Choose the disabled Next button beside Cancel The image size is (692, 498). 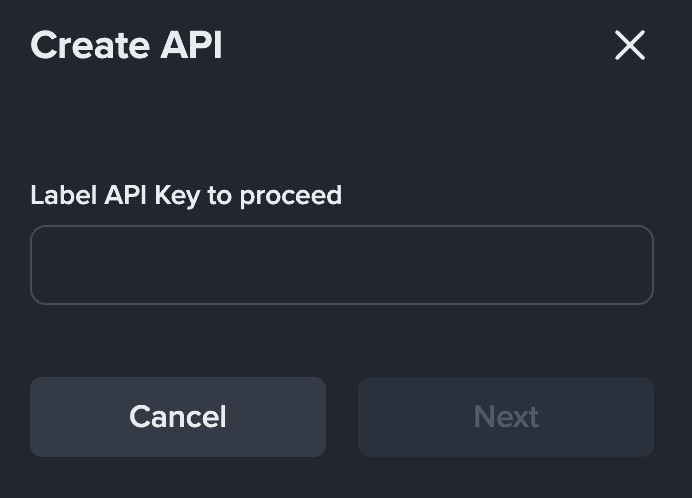tap(506, 417)
